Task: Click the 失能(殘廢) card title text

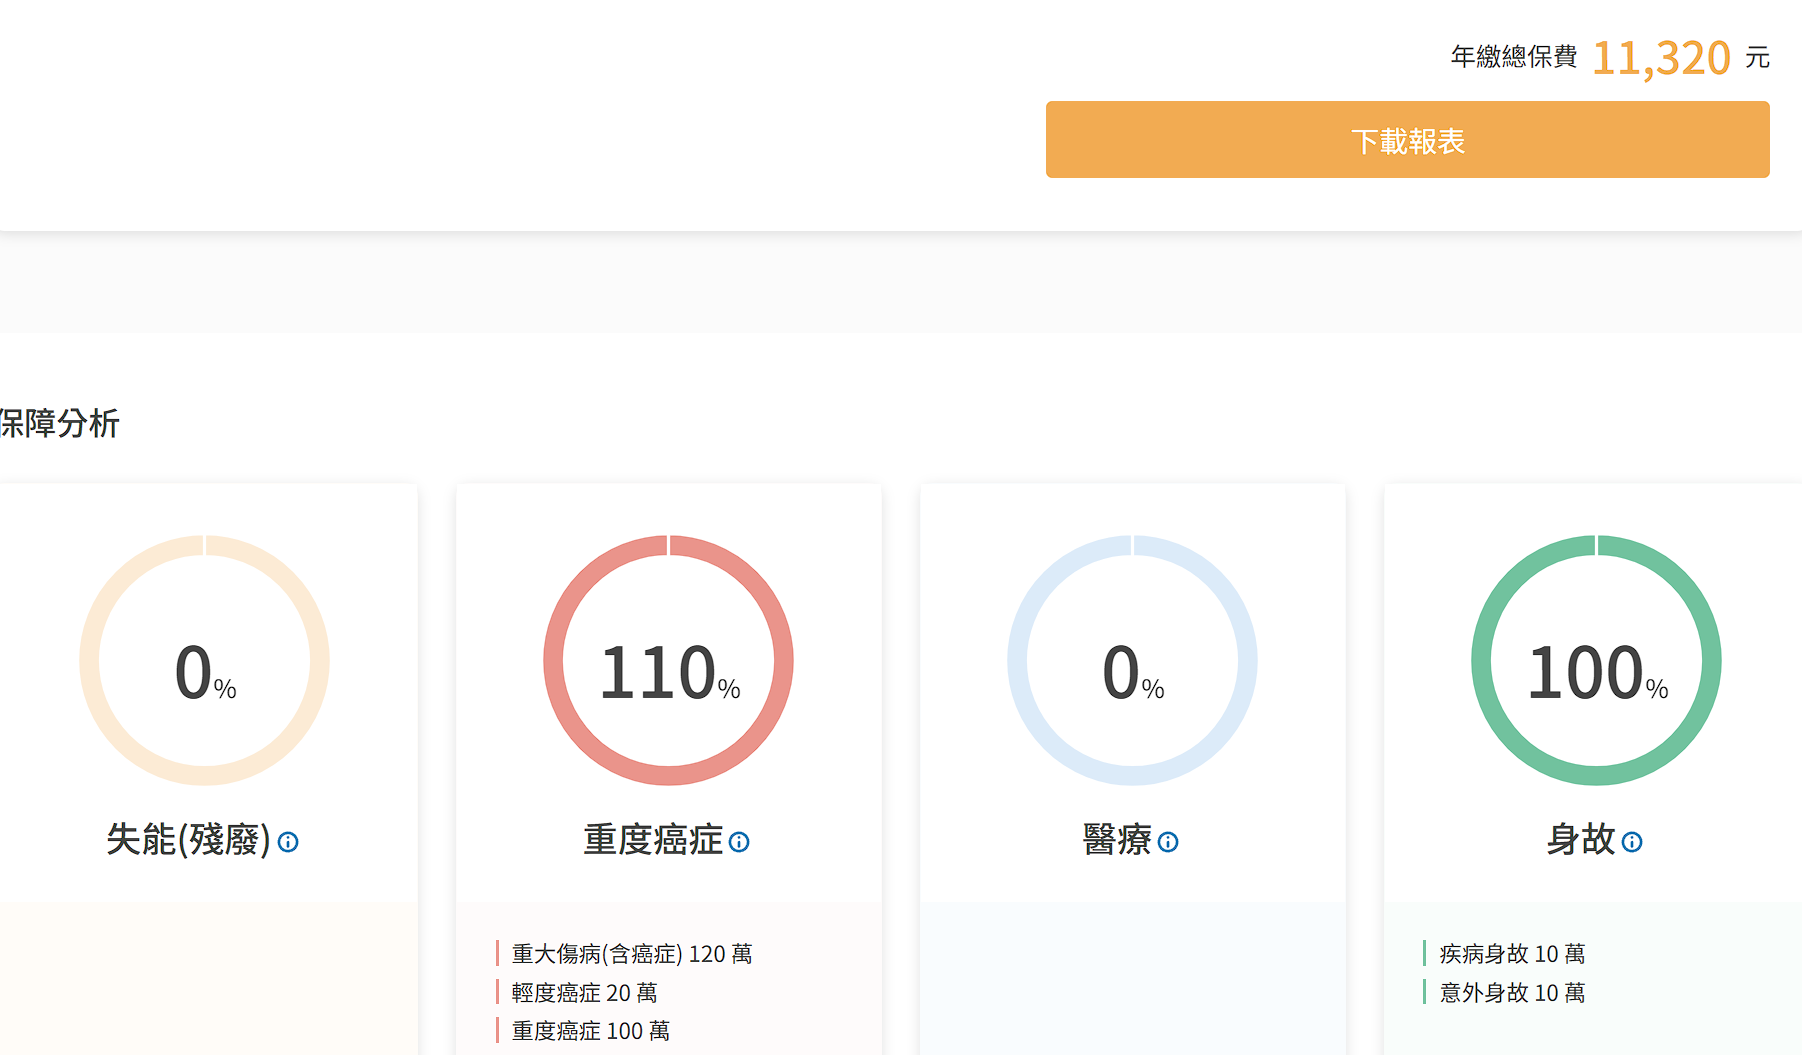Action: click(x=188, y=840)
